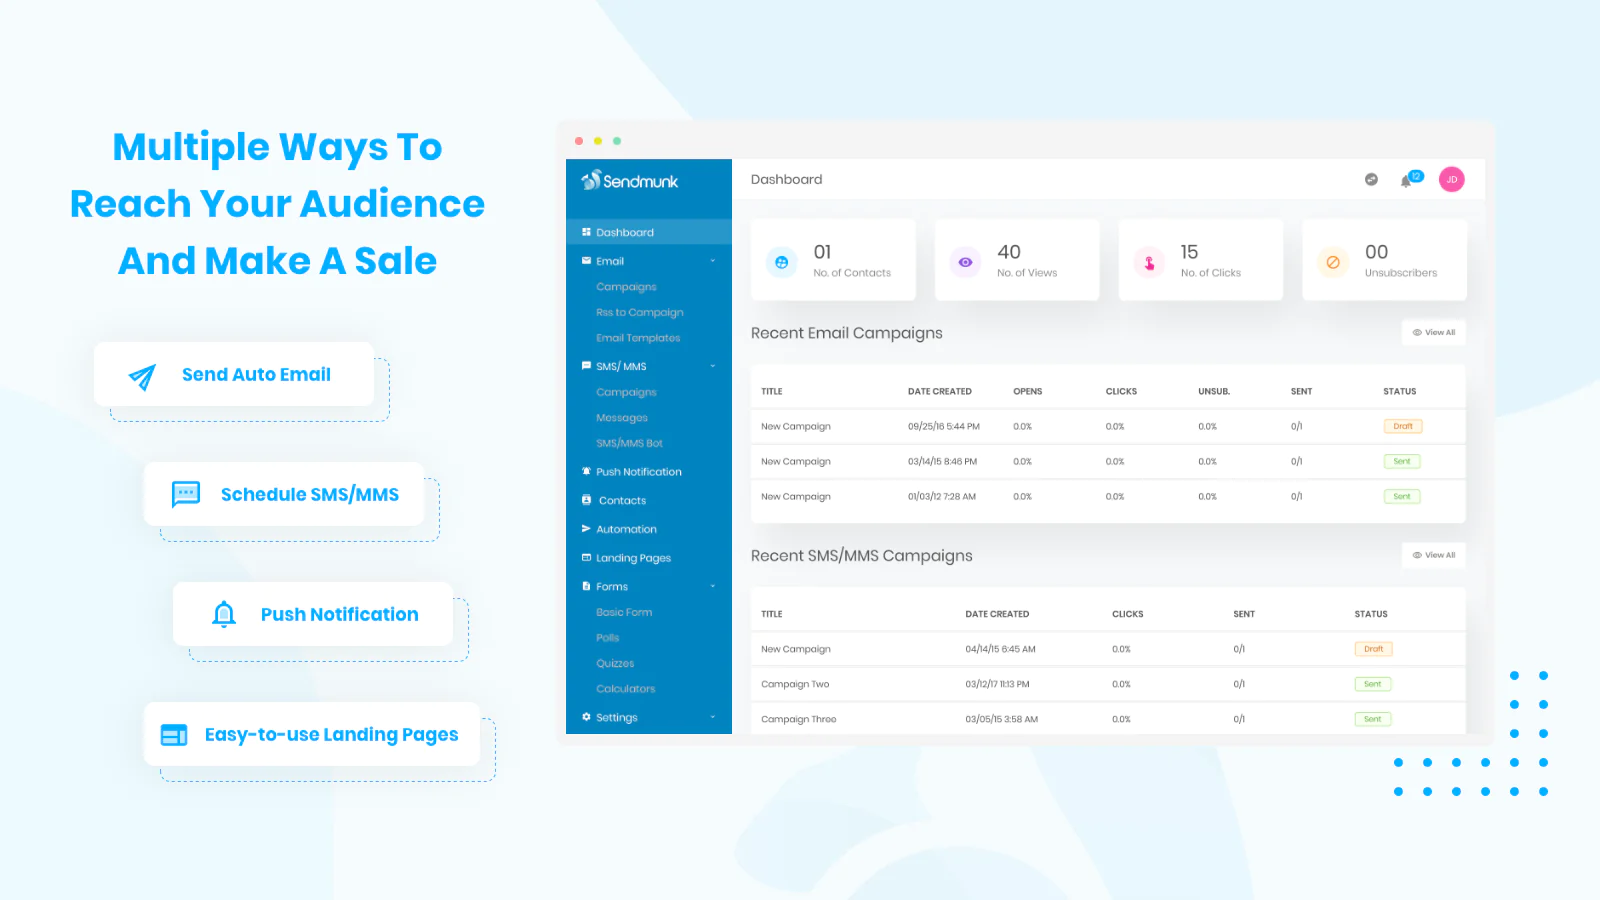Click the purple eye Views icon
The height and width of the screenshot is (900, 1600).
pos(965,262)
